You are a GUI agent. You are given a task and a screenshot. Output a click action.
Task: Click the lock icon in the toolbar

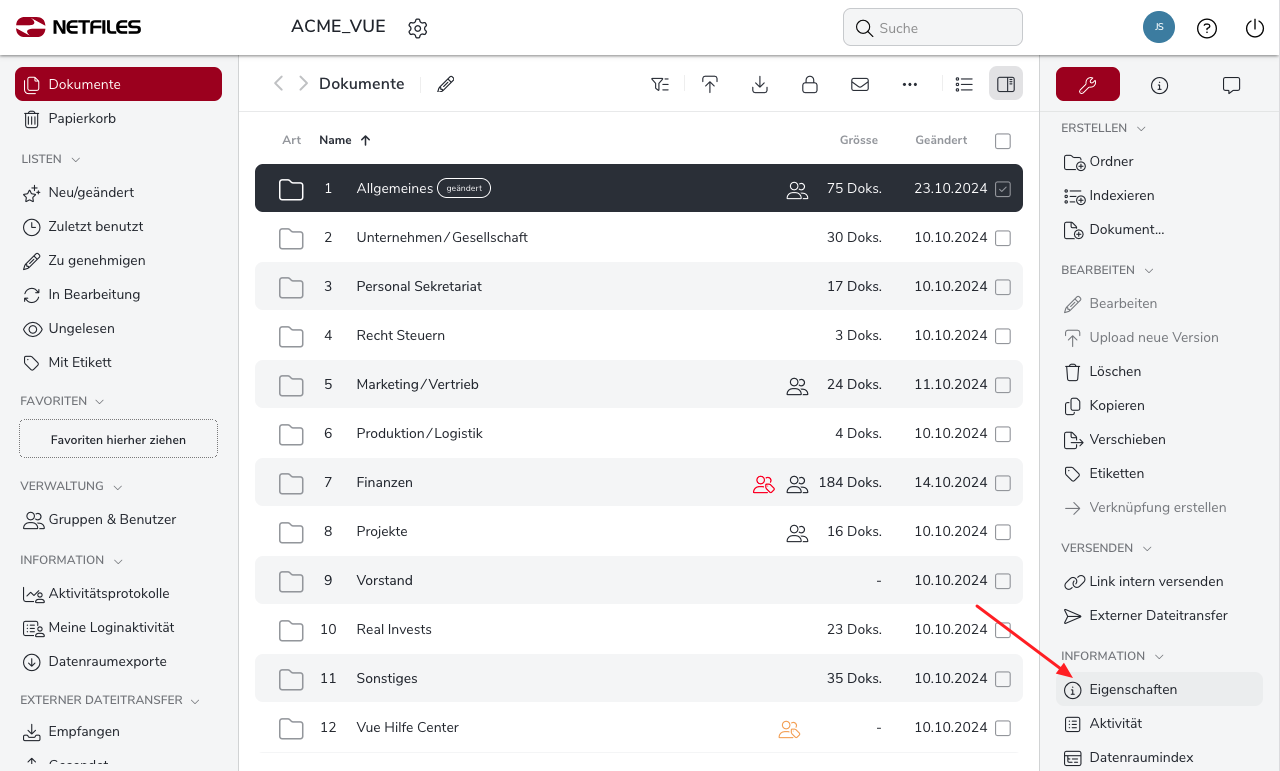point(809,84)
